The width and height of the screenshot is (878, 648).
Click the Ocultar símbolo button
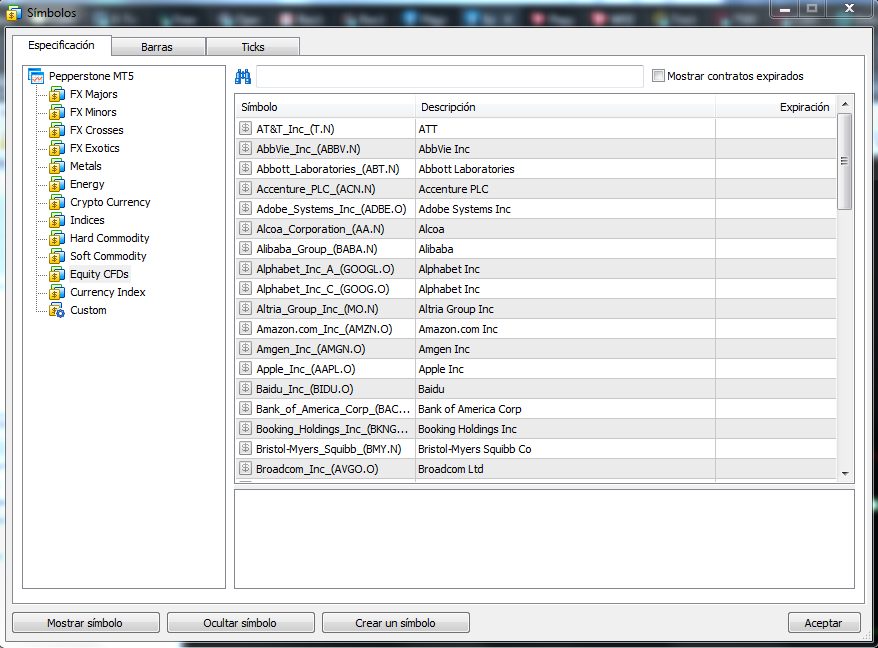pos(241,623)
